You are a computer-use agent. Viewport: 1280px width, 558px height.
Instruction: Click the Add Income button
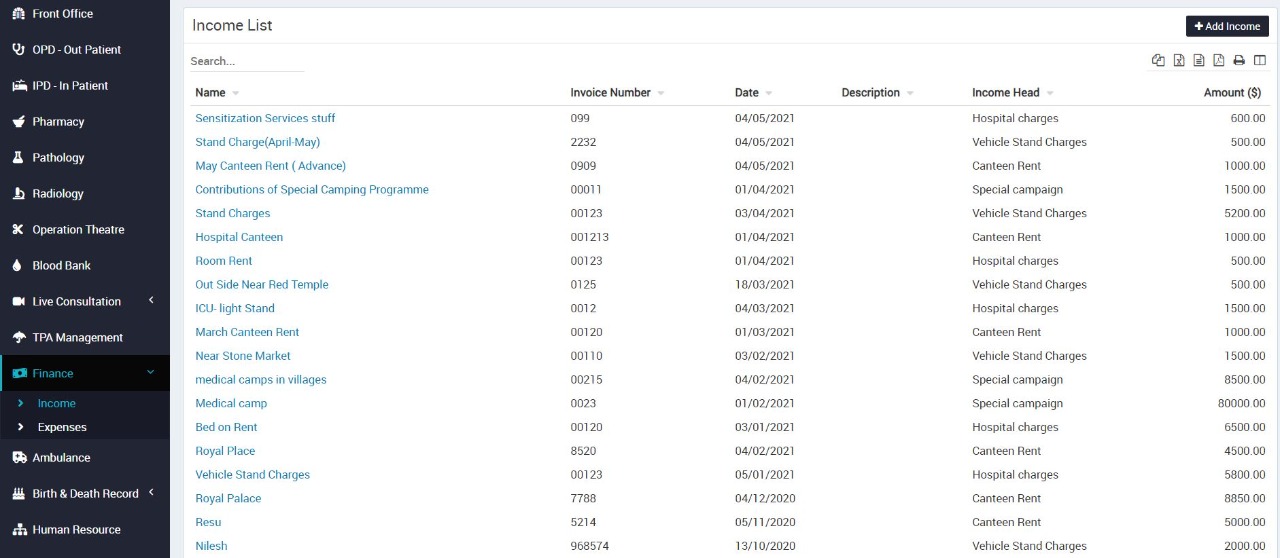[x=1227, y=26]
